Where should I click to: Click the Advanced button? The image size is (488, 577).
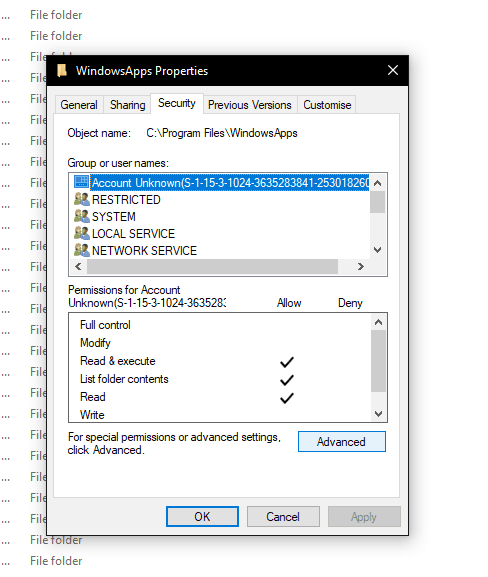click(342, 442)
